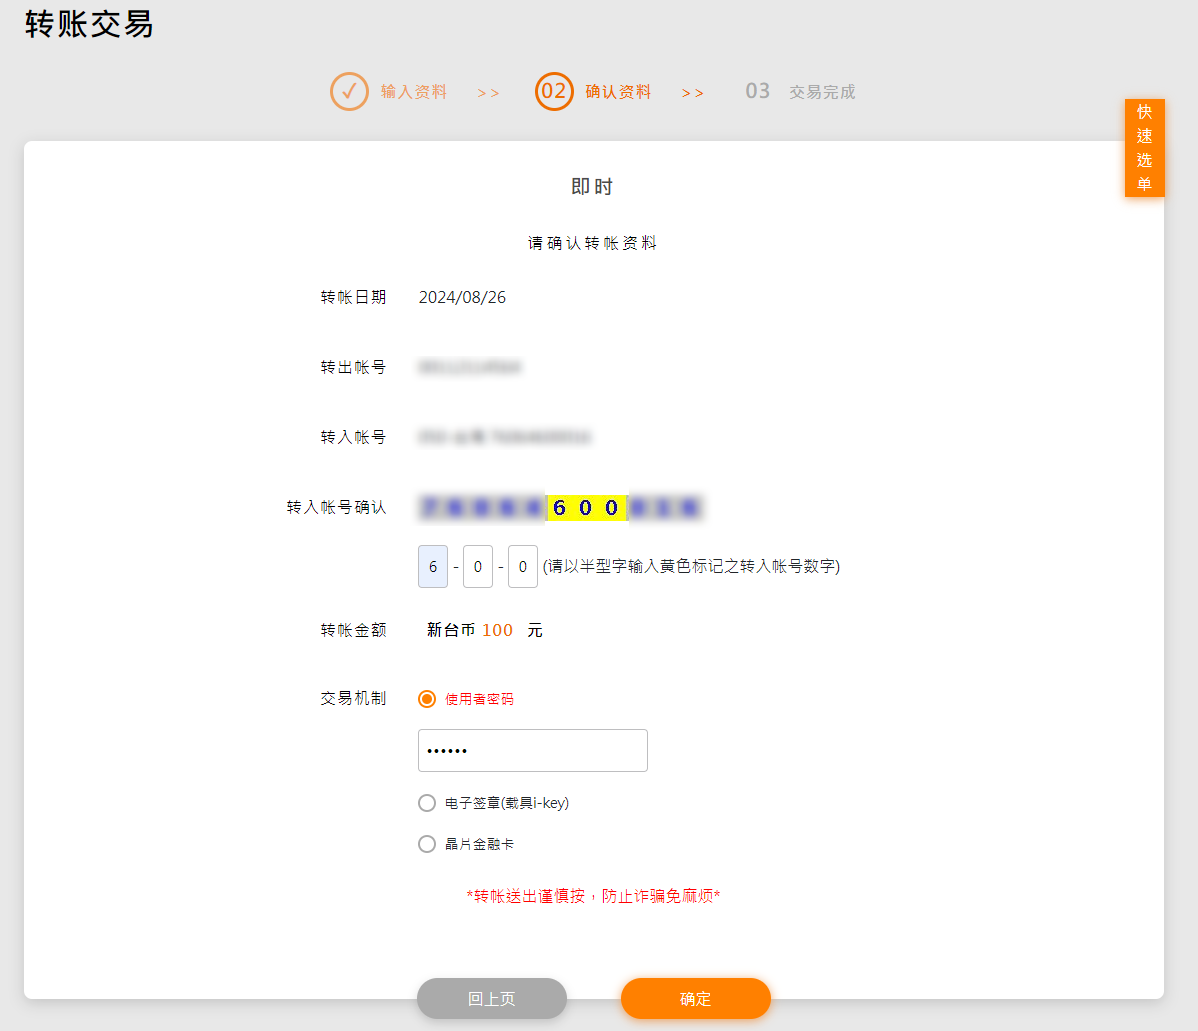Click the 确认资料 step label
1198x1031 pixels.
pos(618,92)
